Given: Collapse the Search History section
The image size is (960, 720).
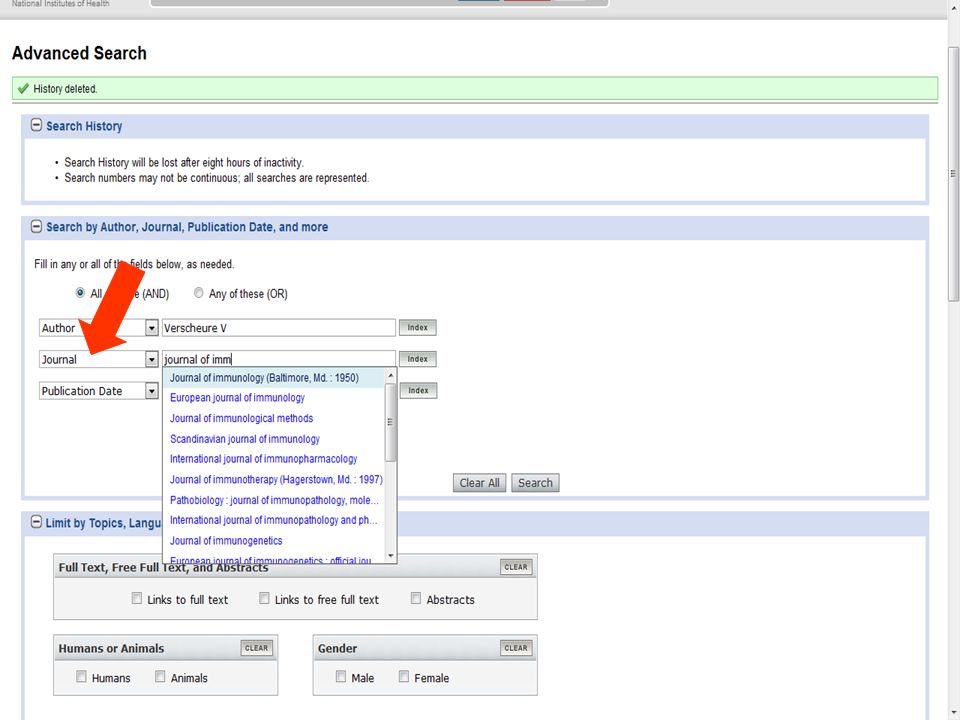Looking at the screenshot, I should 36,126.
